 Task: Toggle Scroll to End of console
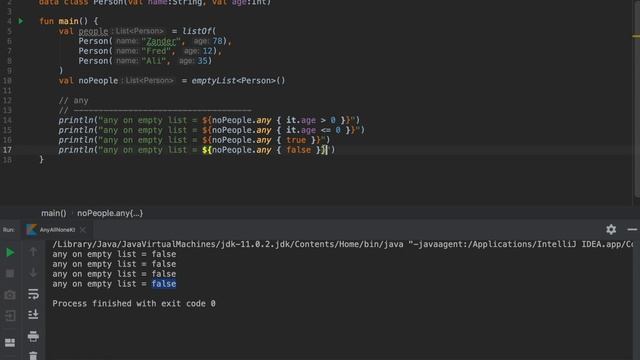[33, 314]
